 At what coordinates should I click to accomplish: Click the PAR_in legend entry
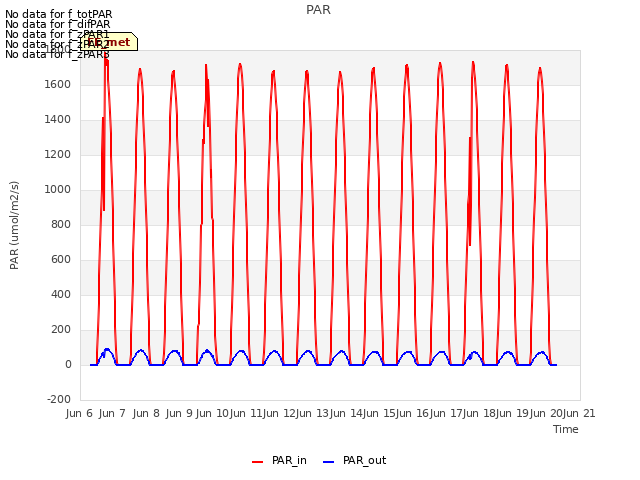[x=279, y=460]
